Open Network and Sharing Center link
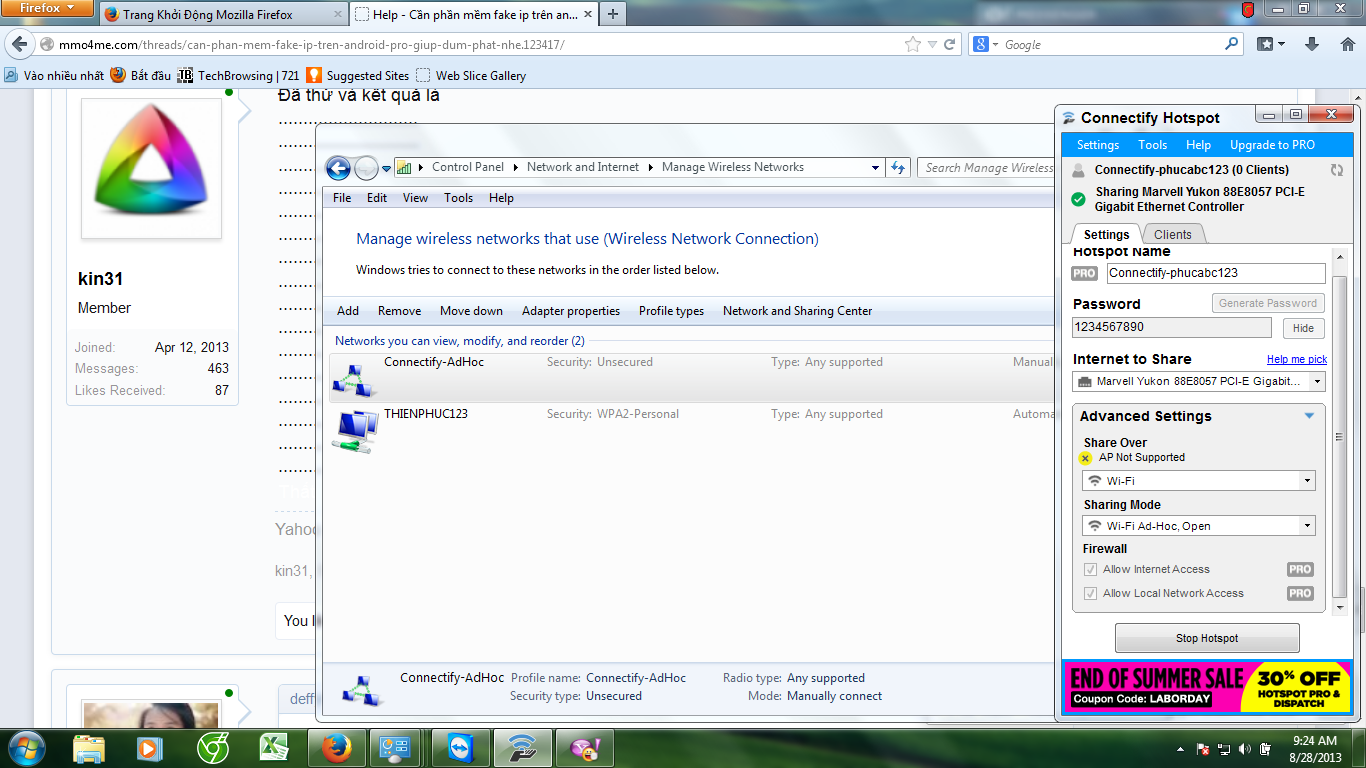The height and width of the screenshot is (768, 1366). tap(797, 311)
